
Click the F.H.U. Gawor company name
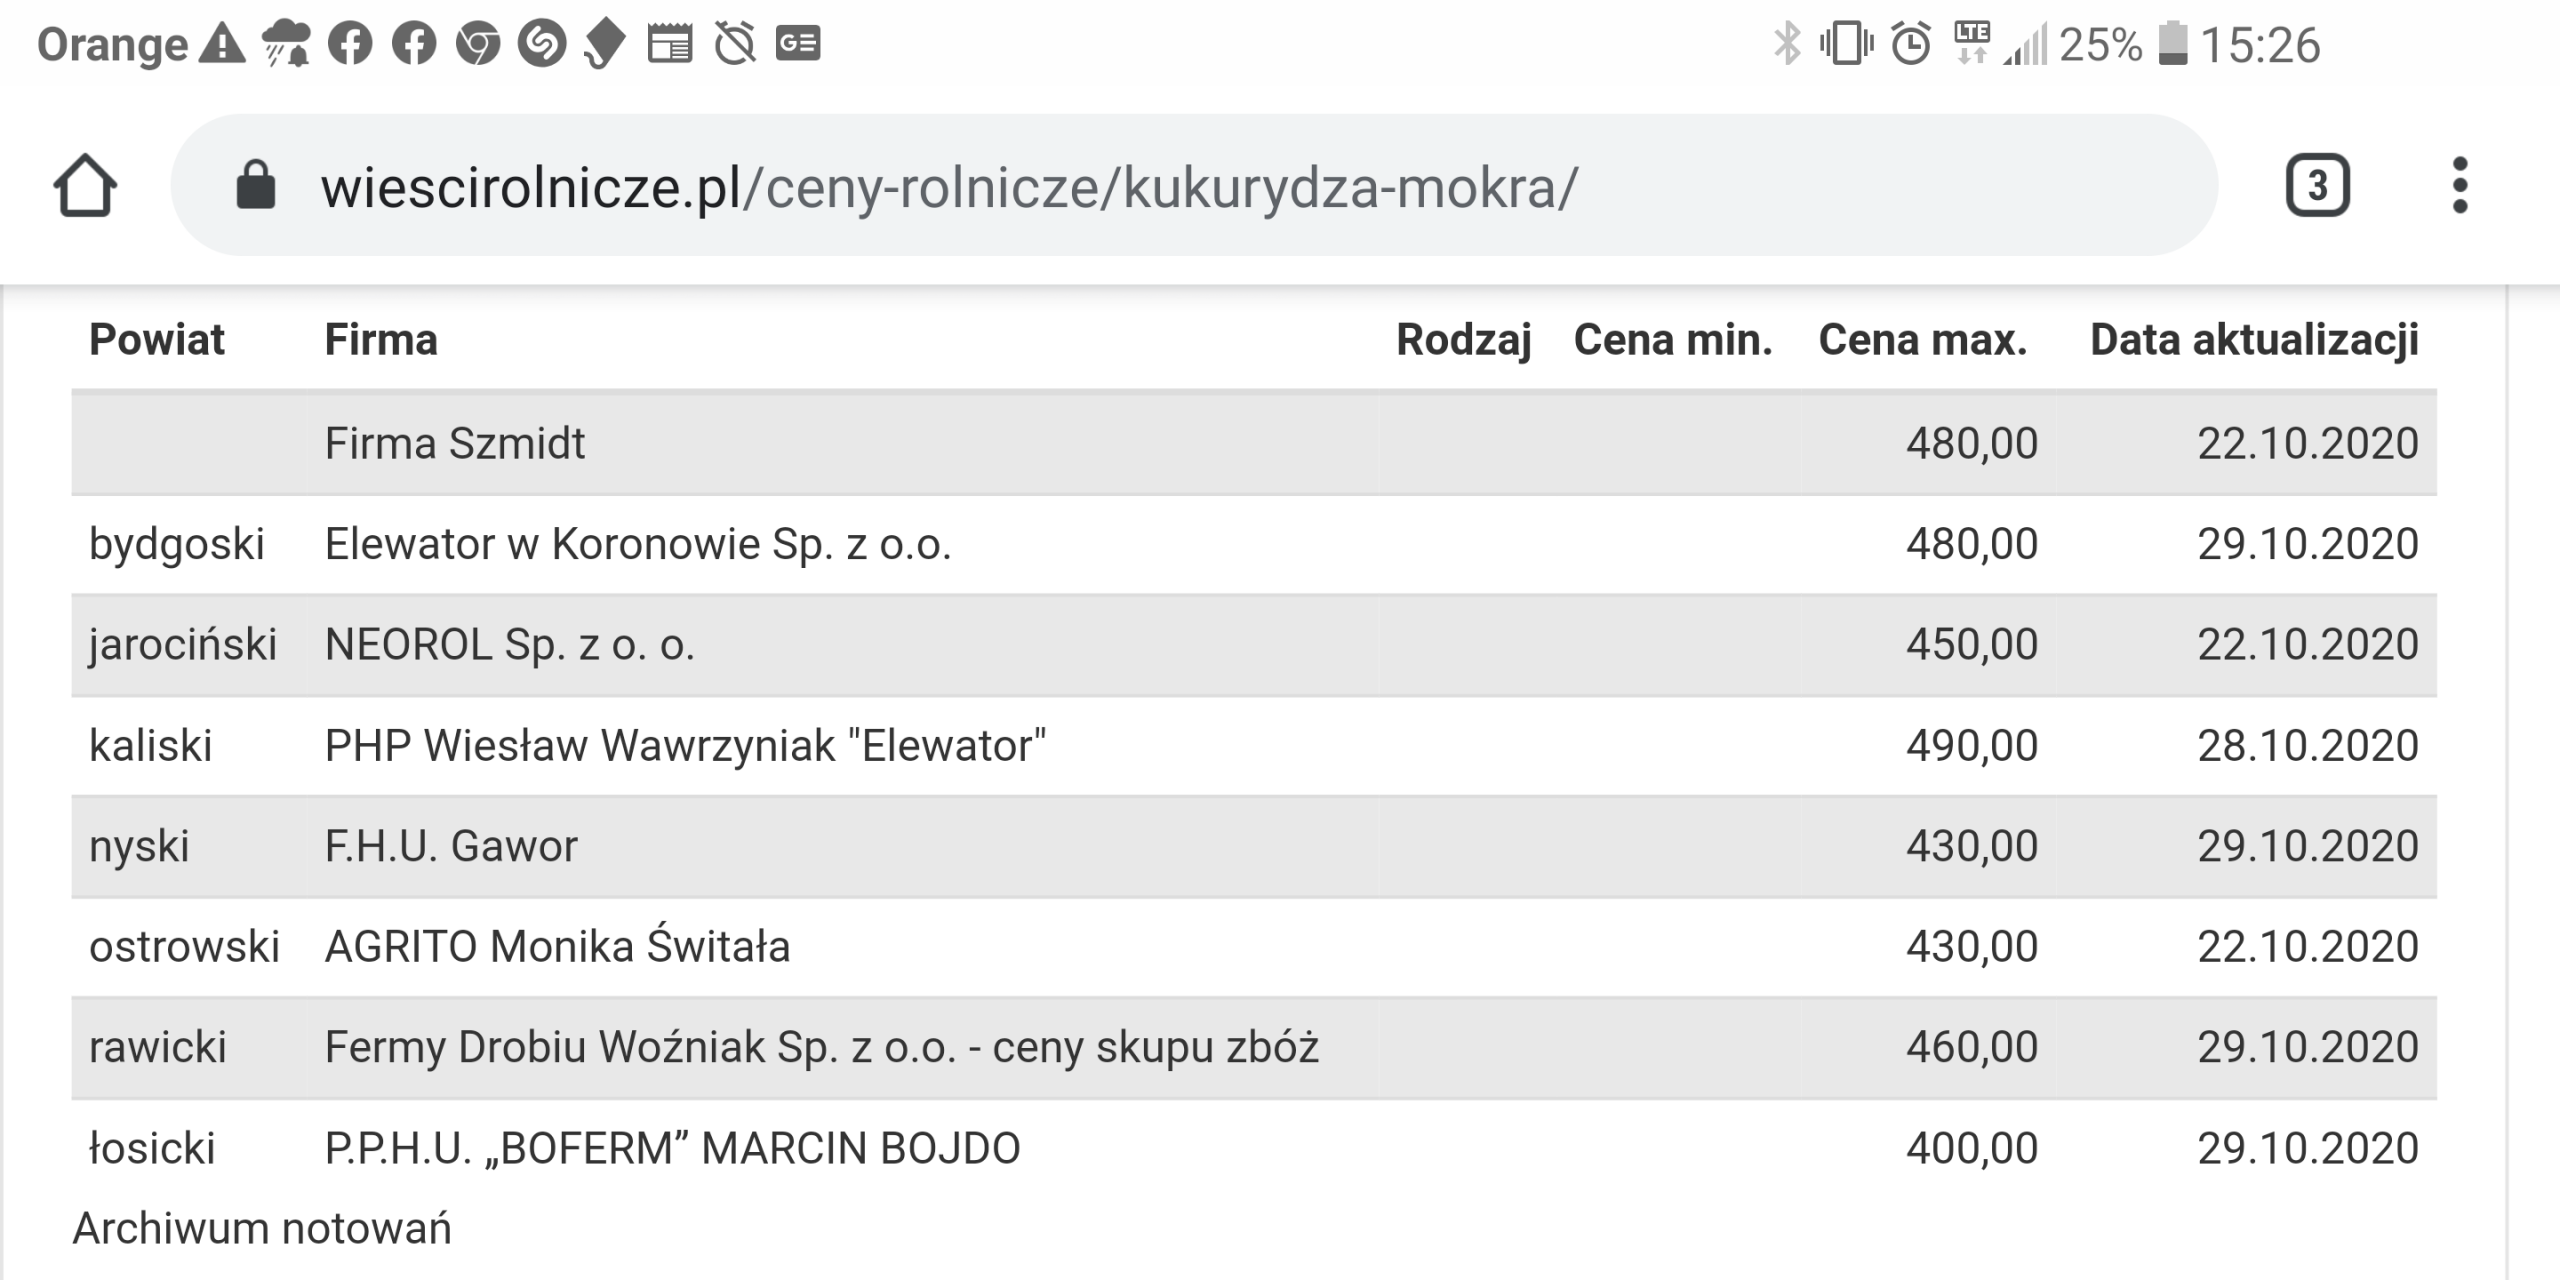tap(451, 846)
